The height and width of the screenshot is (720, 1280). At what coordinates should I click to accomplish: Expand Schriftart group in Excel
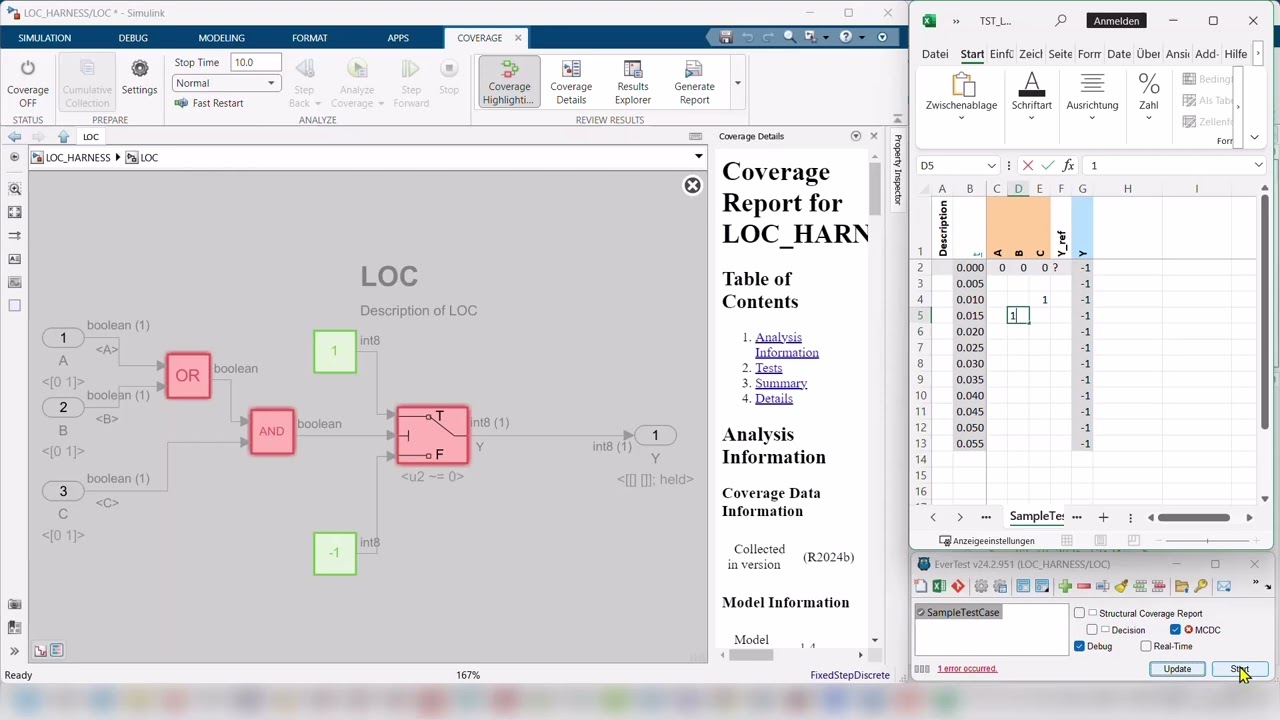click(1031, 118)
